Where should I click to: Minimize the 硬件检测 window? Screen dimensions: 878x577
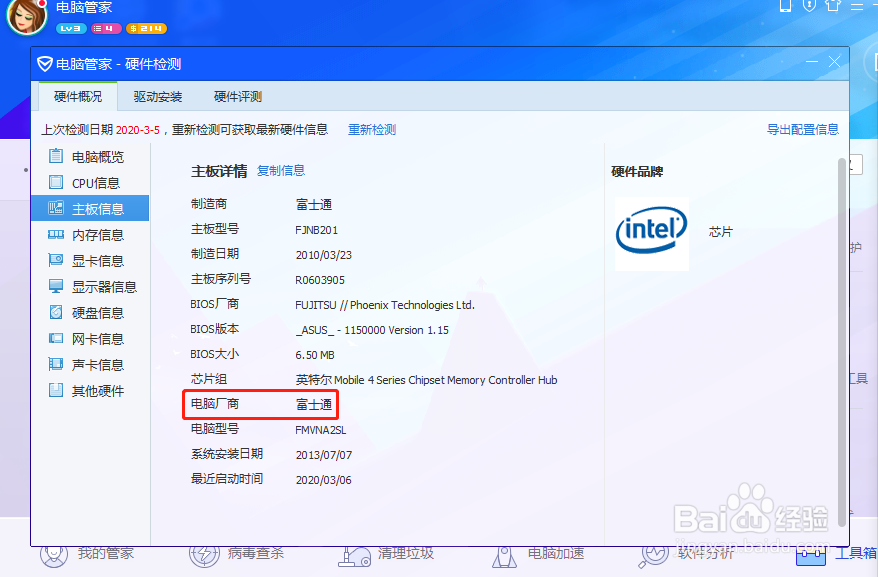(x=812, y=61)
